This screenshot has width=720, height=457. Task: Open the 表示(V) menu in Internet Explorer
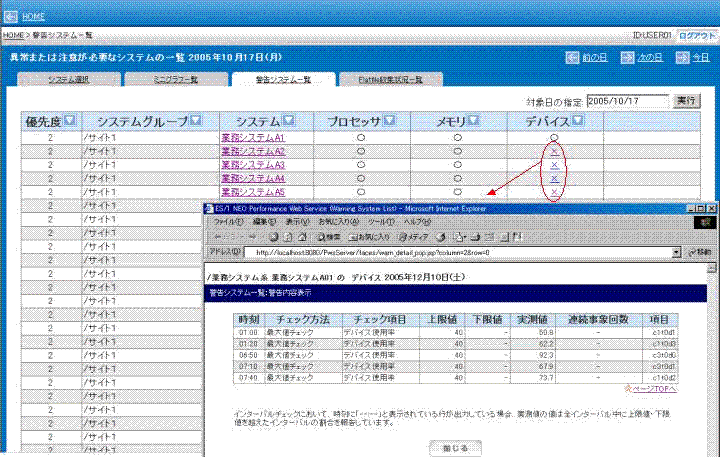point(298,222)
